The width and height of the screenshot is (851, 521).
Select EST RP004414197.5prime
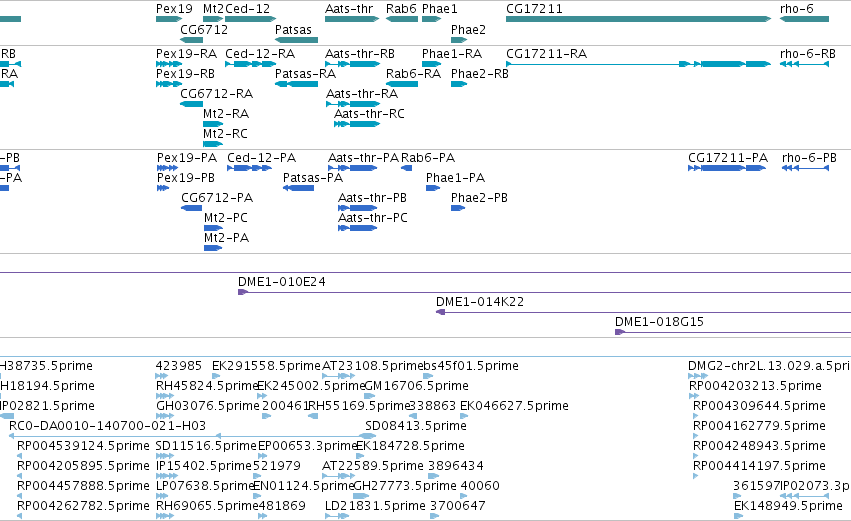click(759, 466)
